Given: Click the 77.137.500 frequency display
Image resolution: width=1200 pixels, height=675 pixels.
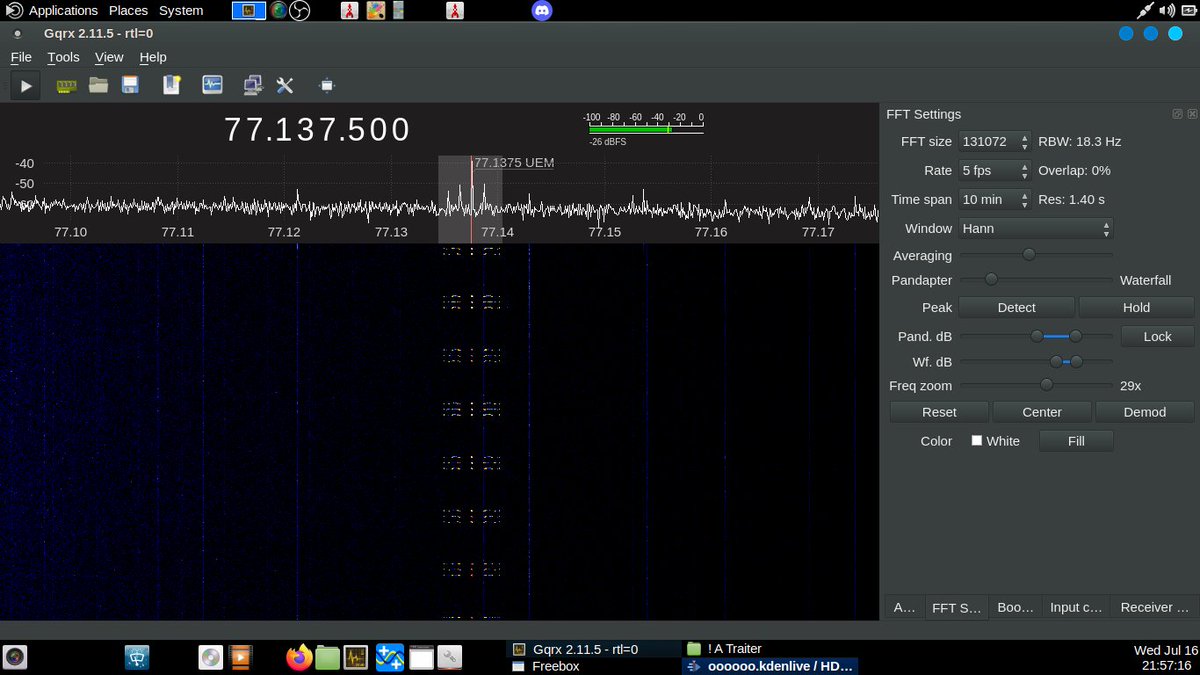Looking at the screenshot, I should pos(317,130).
